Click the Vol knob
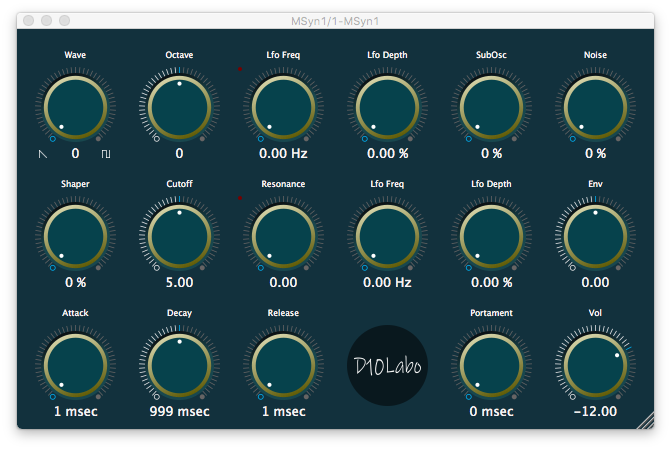Screen dimensions: 671x450 pos(595,366)
